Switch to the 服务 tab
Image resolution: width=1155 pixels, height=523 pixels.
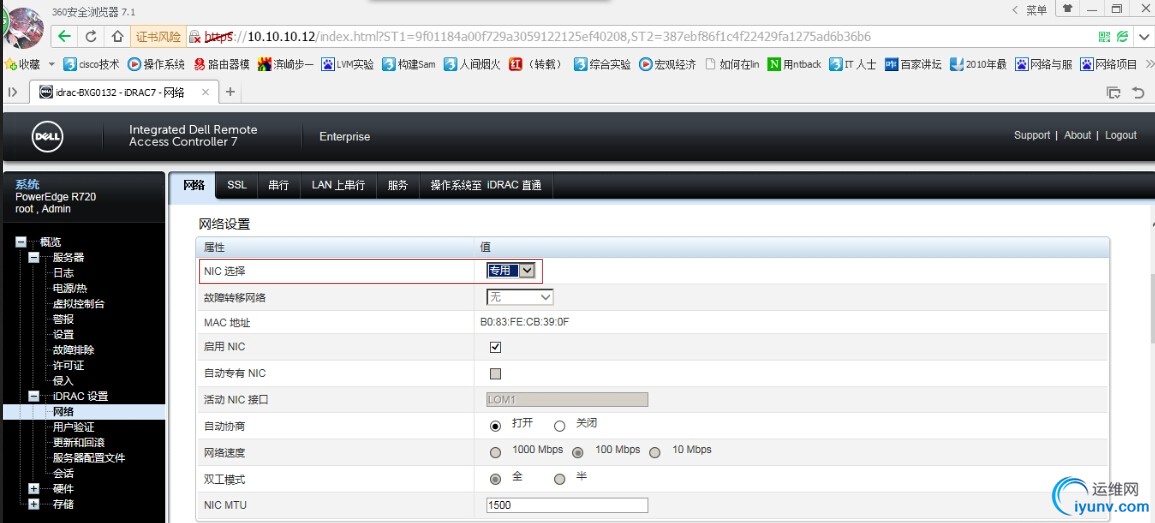[x=398, y=185]
